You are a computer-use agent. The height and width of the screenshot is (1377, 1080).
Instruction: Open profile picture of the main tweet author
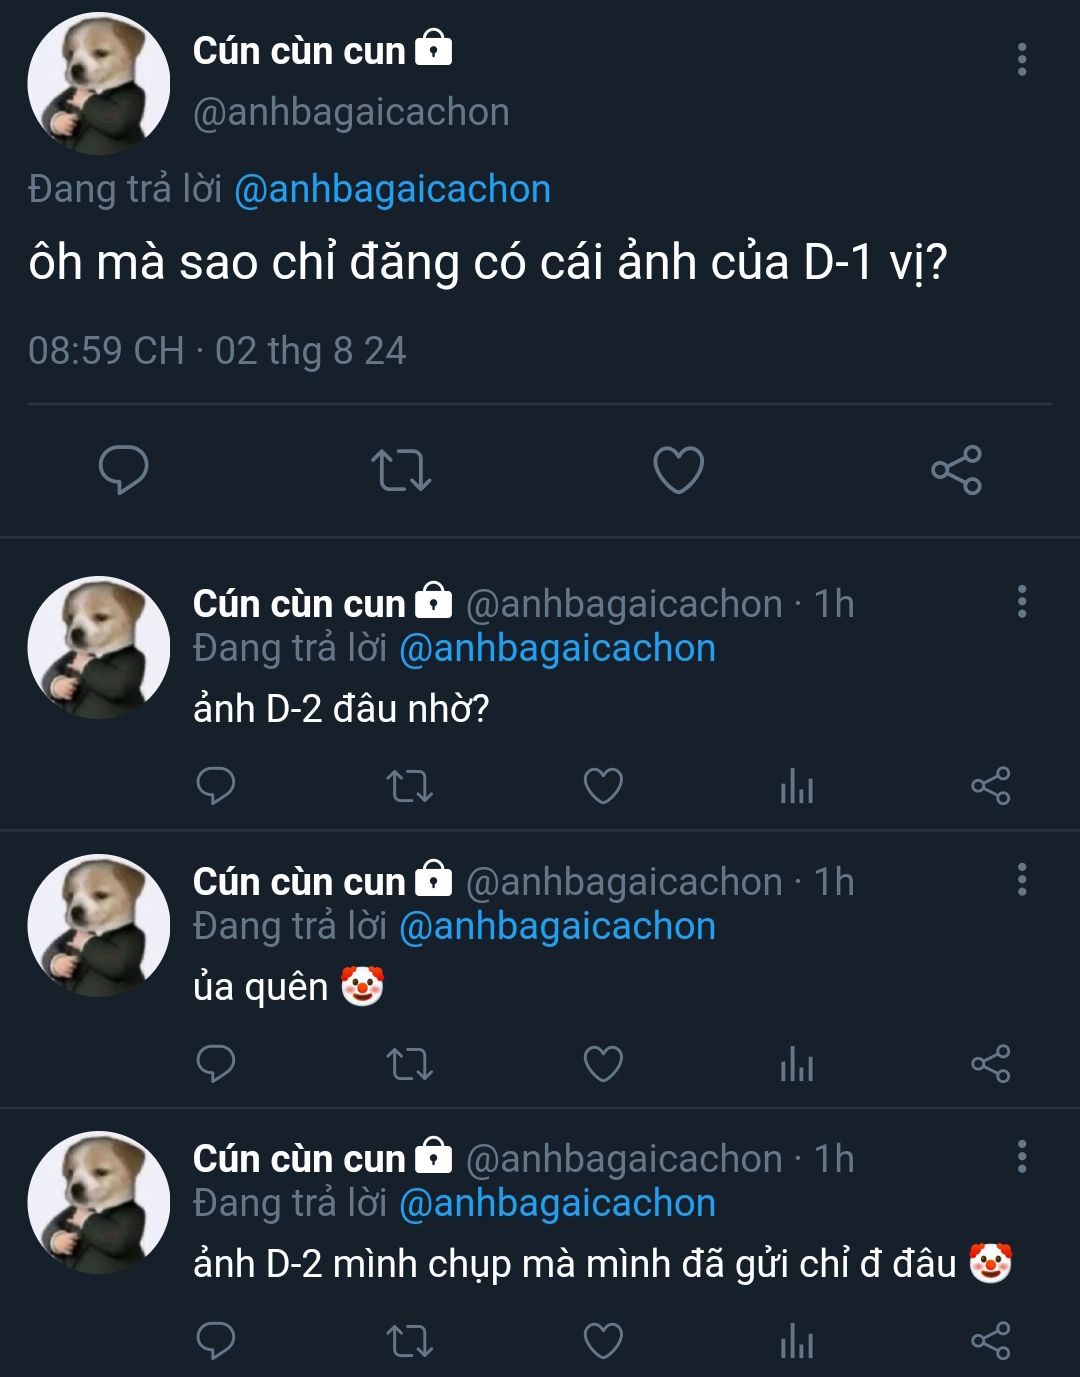[98, 83]
